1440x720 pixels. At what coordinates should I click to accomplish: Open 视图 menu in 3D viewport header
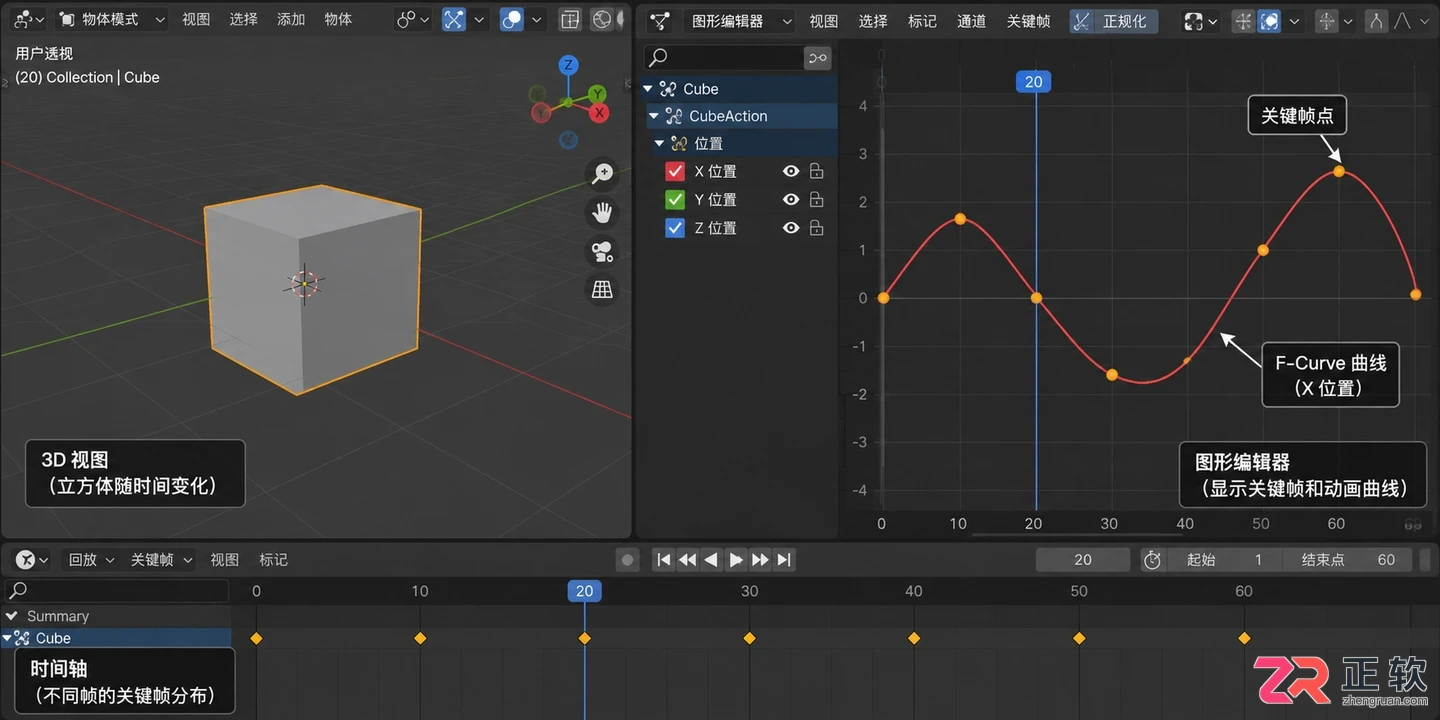point(196,19)
